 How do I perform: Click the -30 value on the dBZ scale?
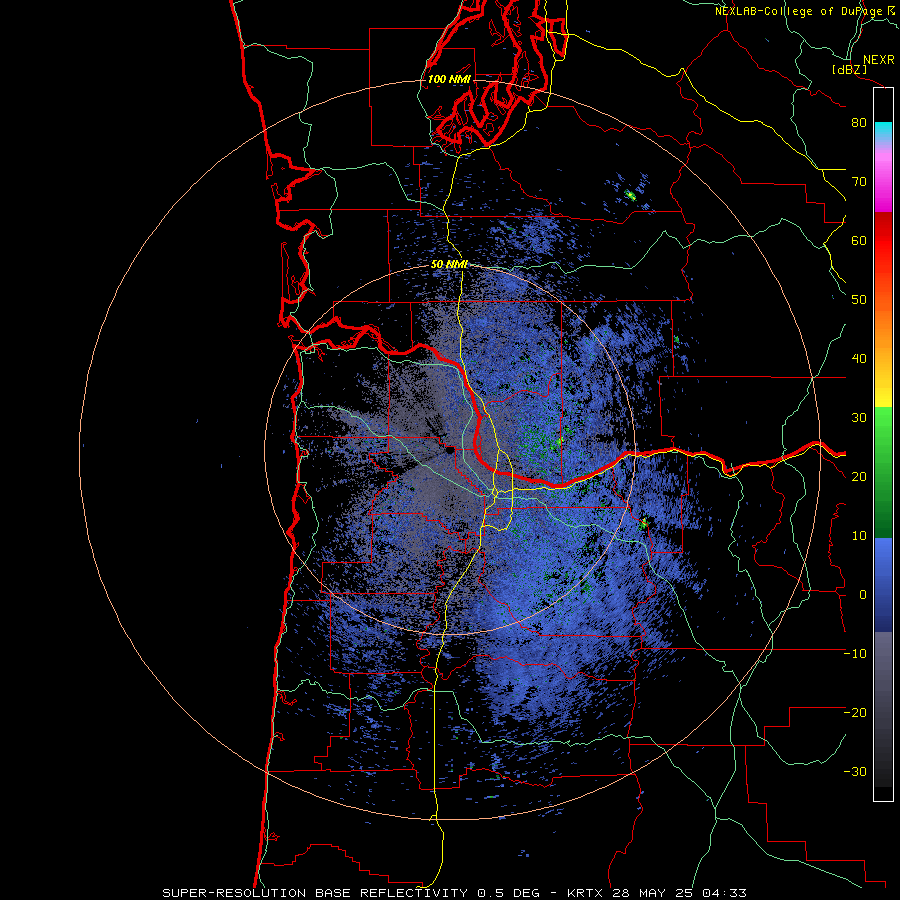[855, 771]
